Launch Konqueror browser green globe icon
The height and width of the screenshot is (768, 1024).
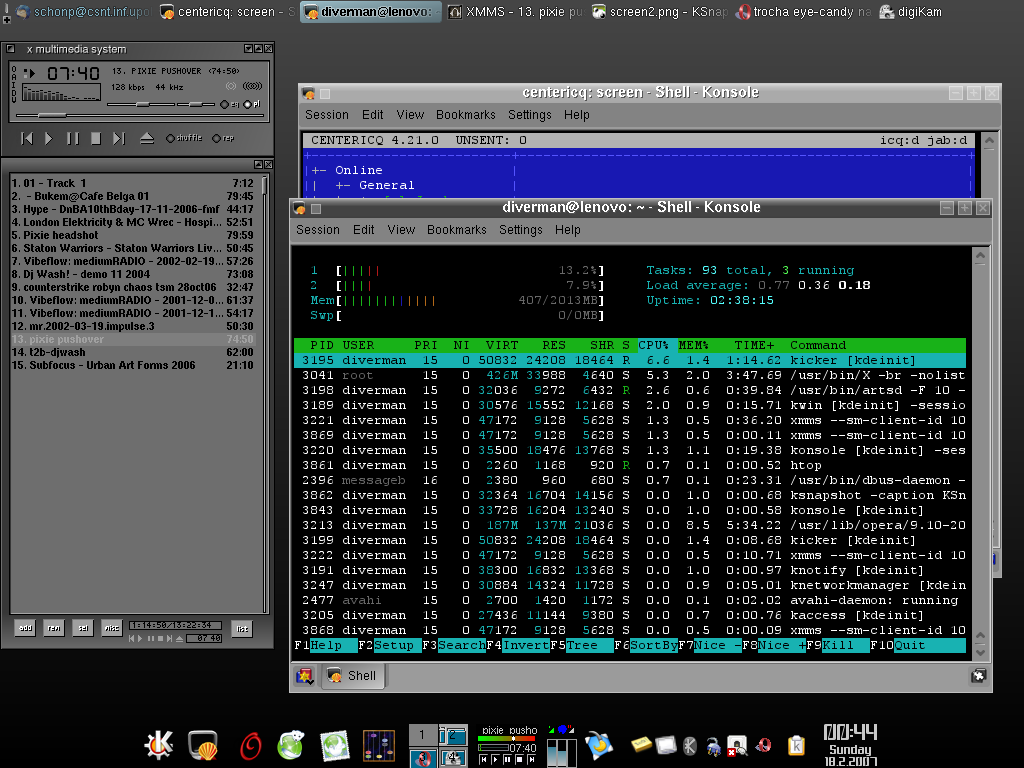pos(291,744)
